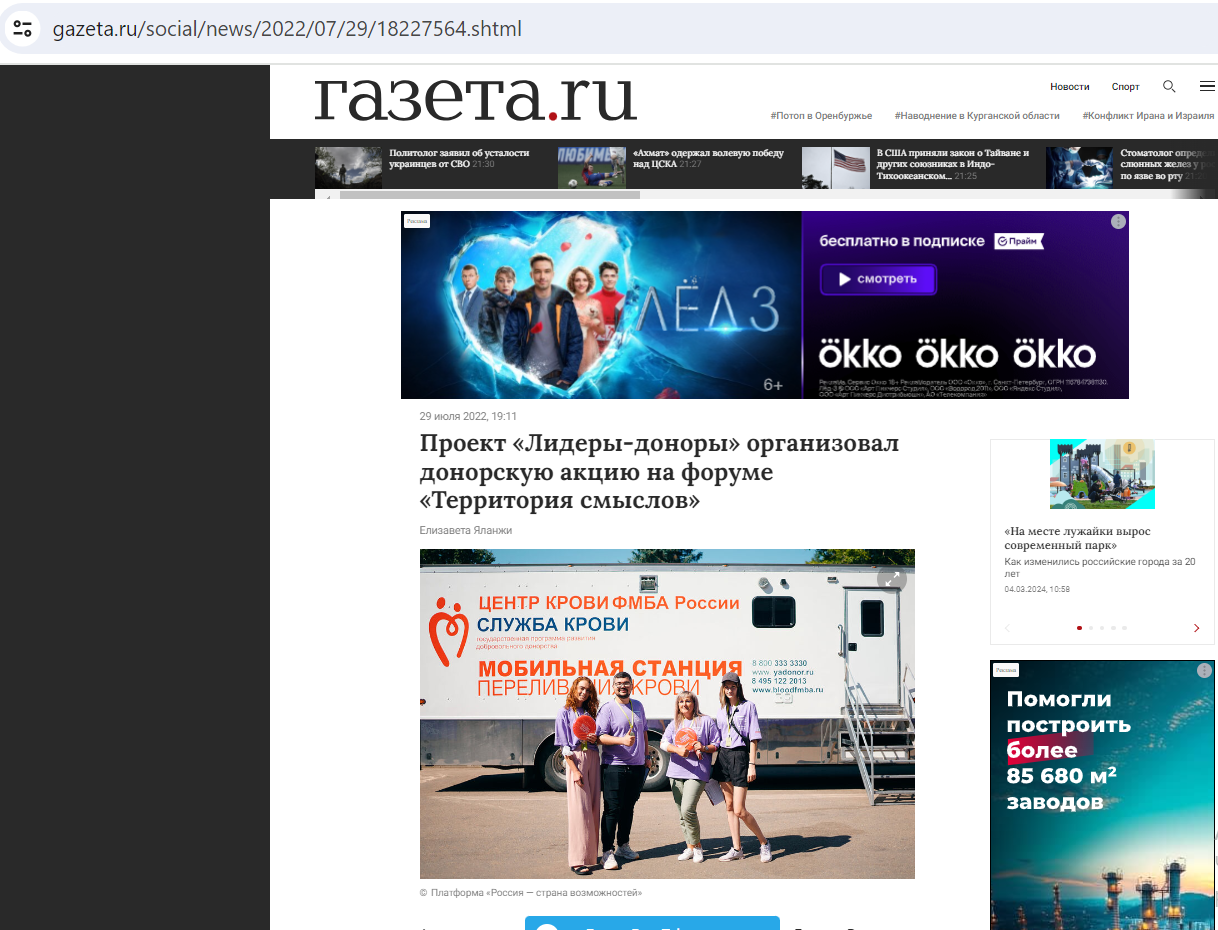The height and width of the screenshot is (930, 1218).
Task: Click the Помогли построить заводов ad
Action: pos(1102,795)
